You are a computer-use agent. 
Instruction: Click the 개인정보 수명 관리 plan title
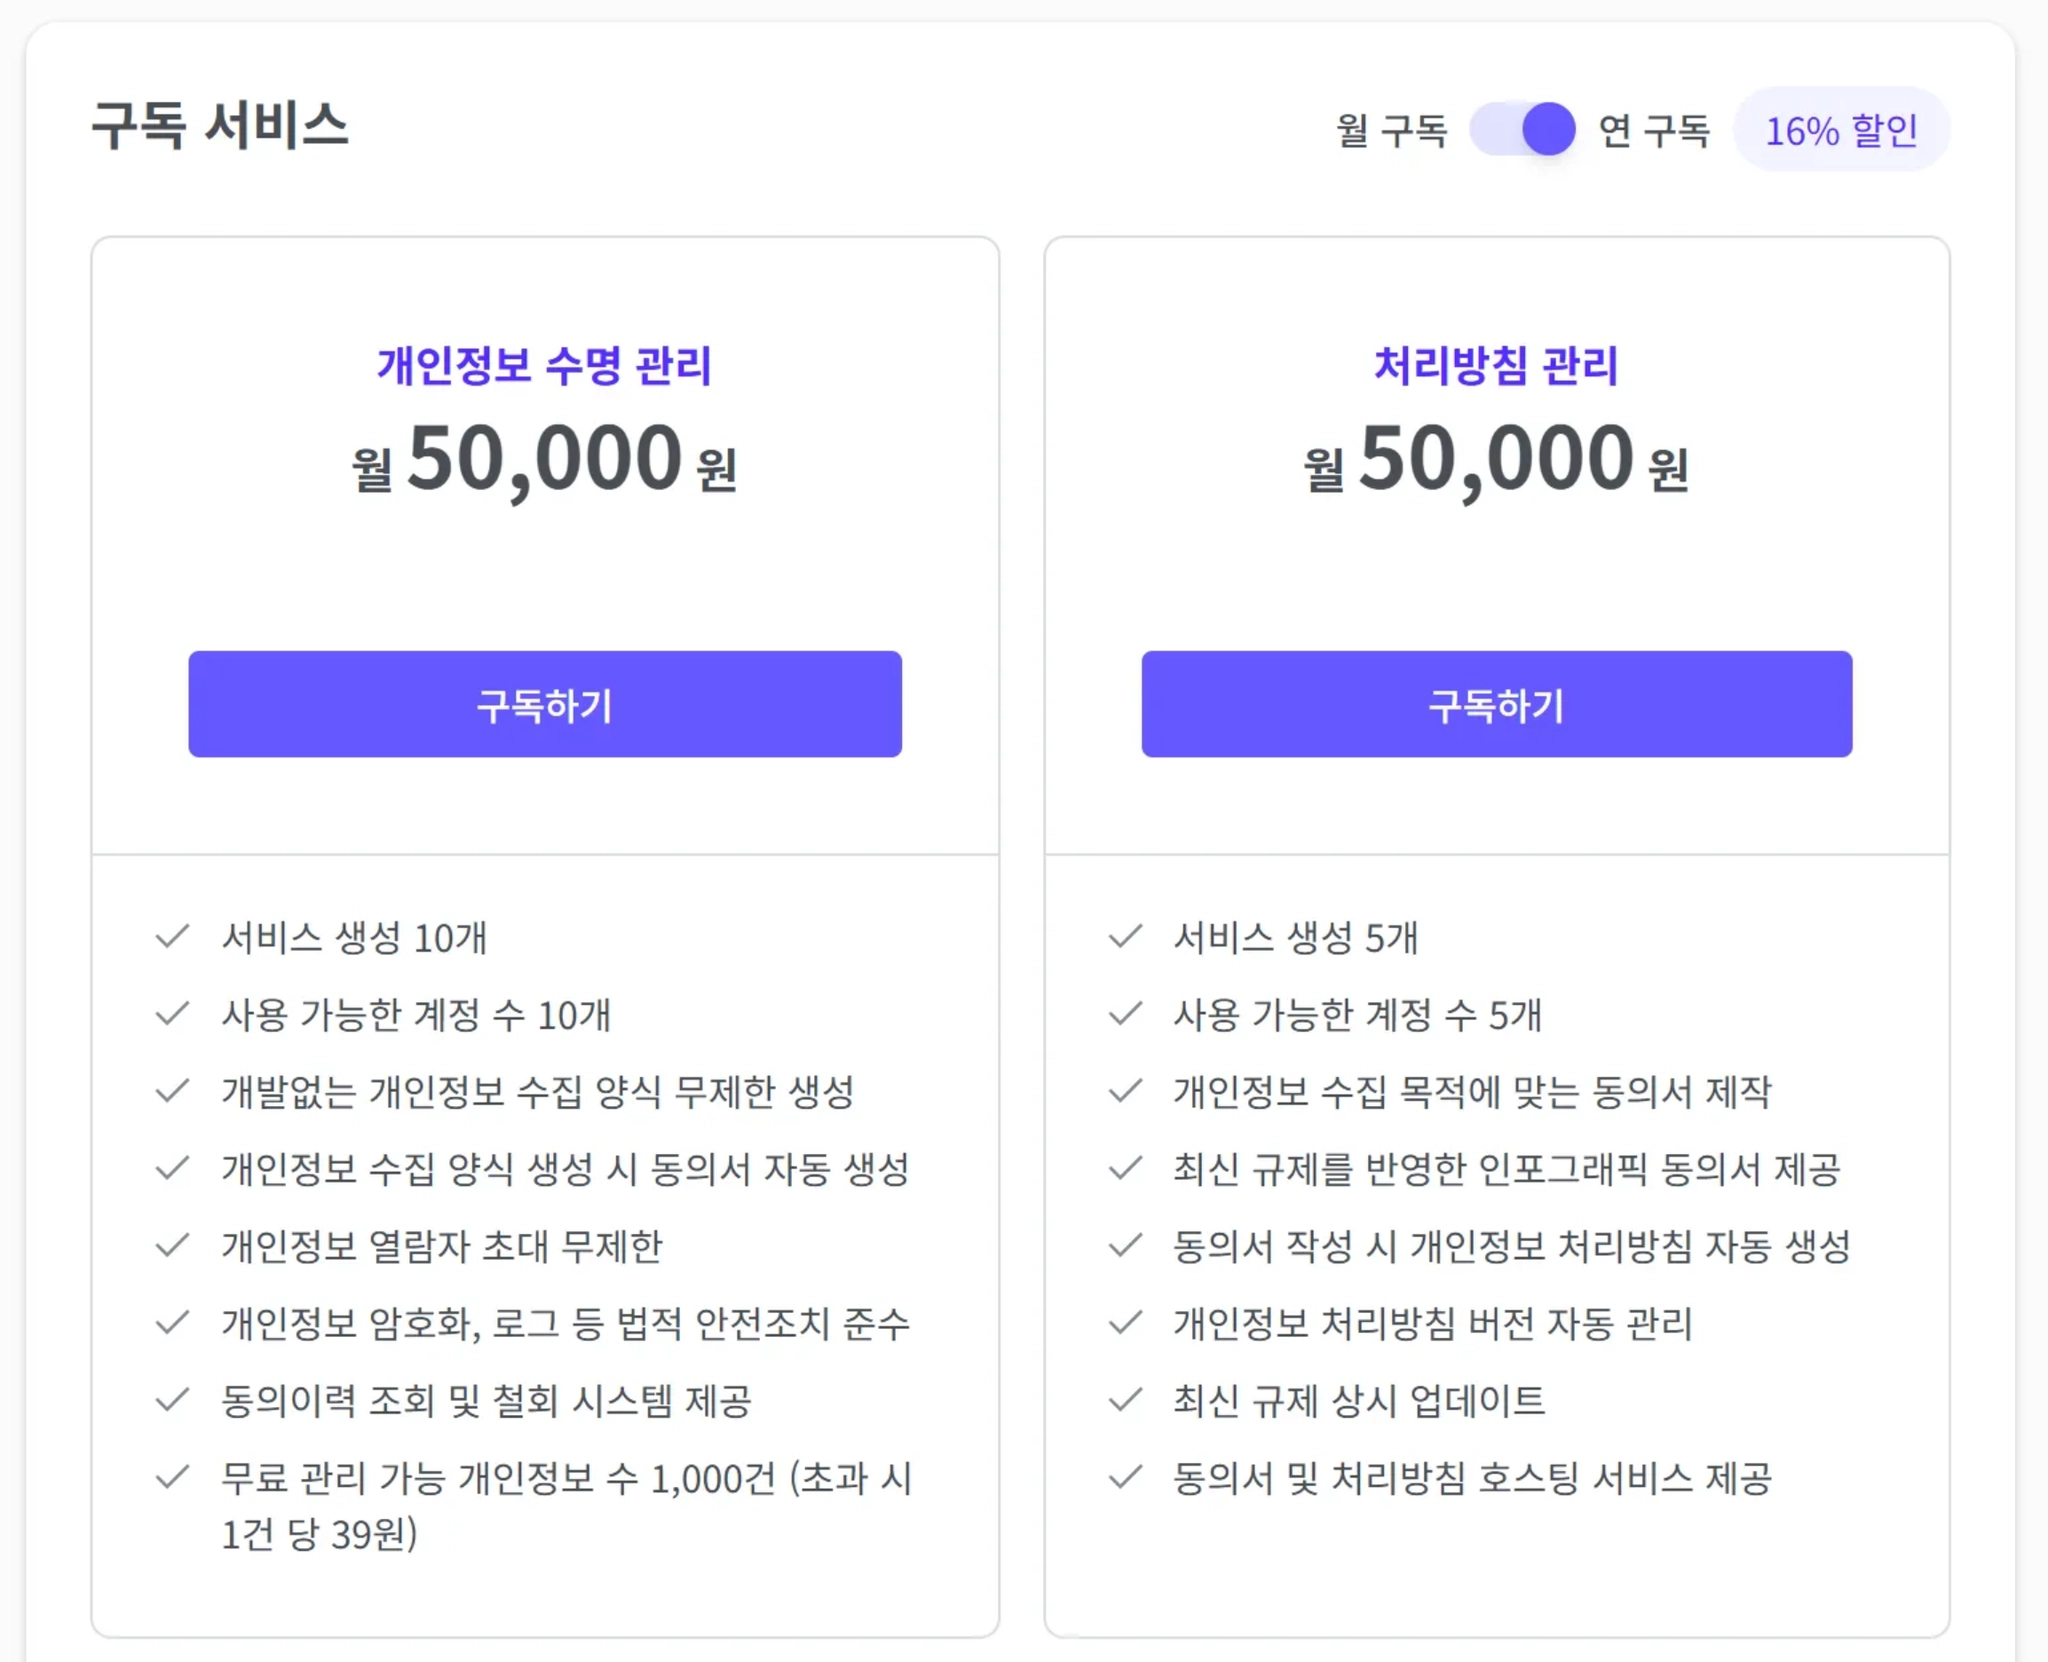pyautogui.click(x=544, y=365)
